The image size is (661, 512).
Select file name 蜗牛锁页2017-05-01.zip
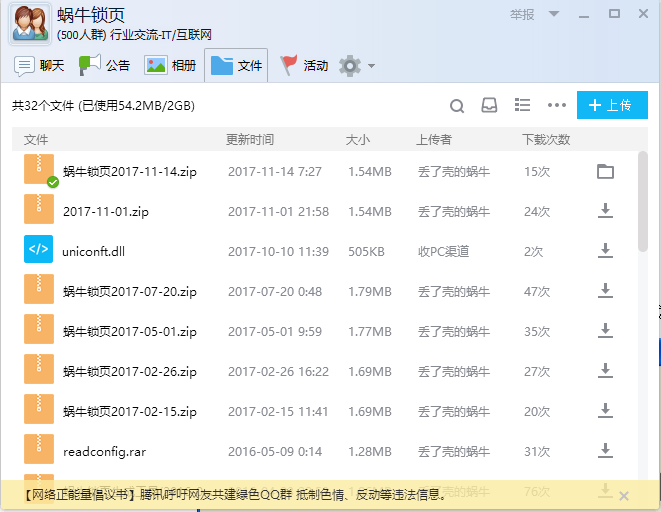click(x=130, y=332)
